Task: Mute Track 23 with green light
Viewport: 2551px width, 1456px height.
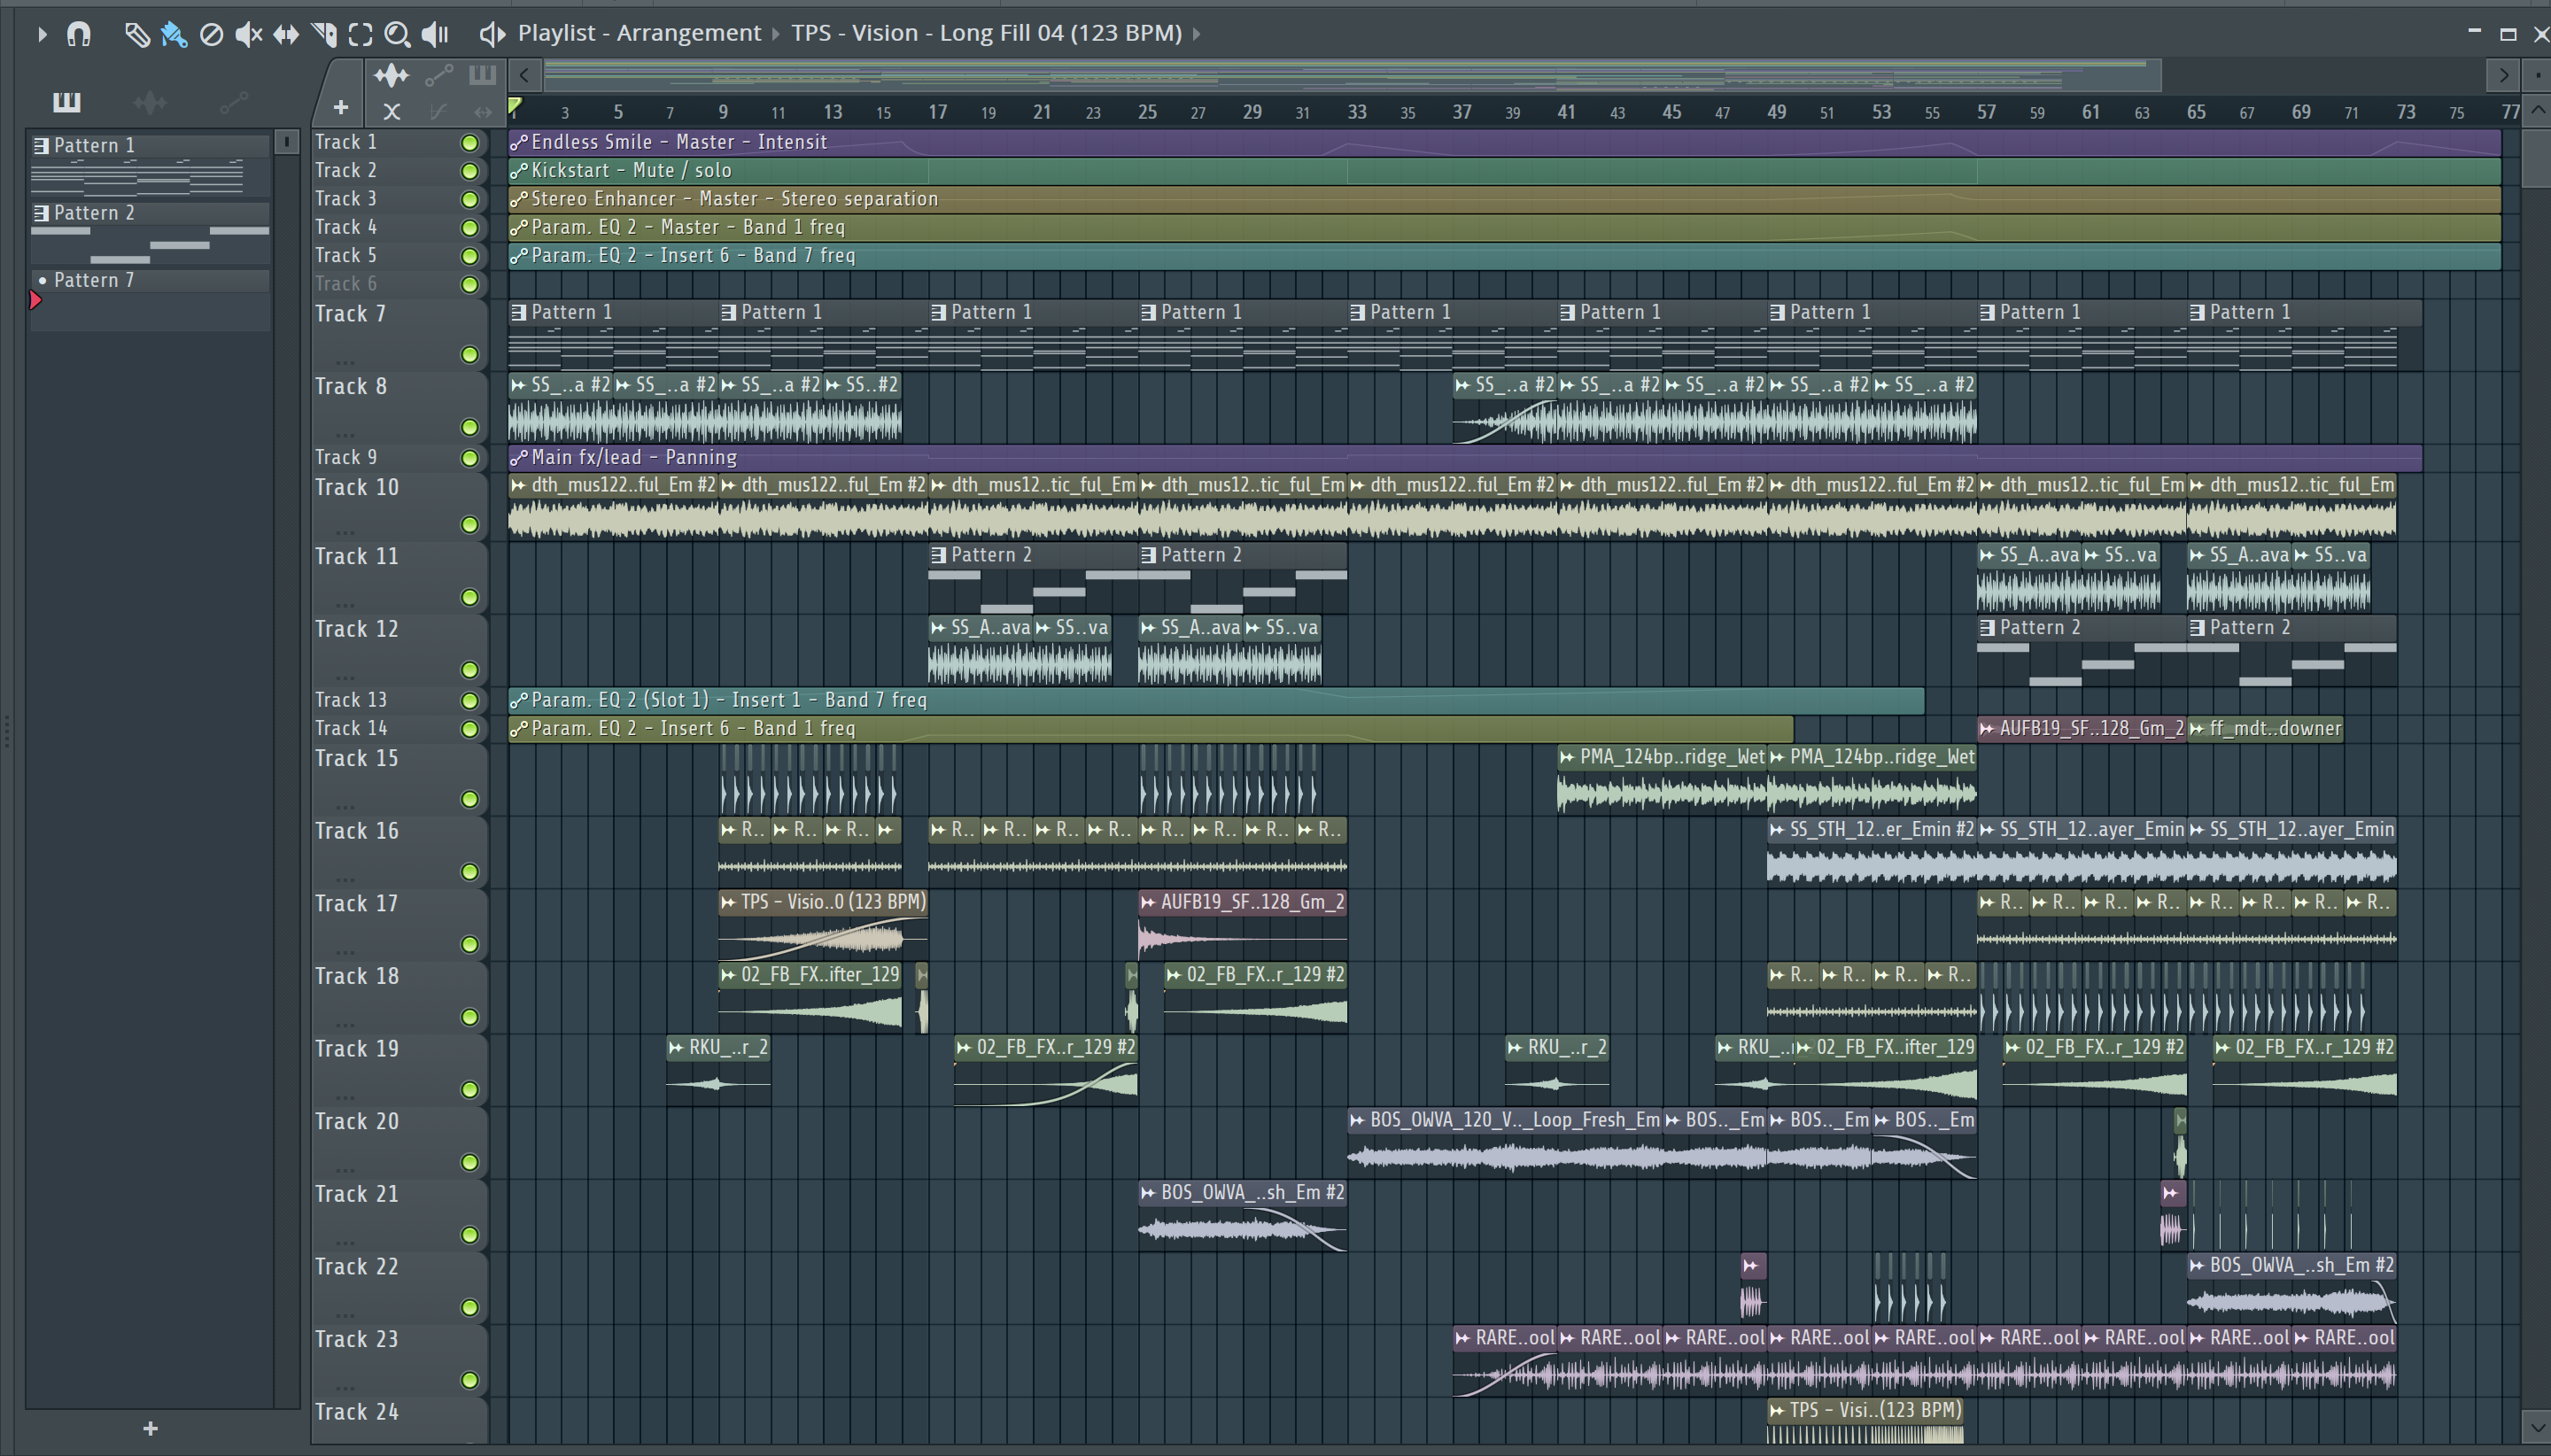Action: point(469,1380)
